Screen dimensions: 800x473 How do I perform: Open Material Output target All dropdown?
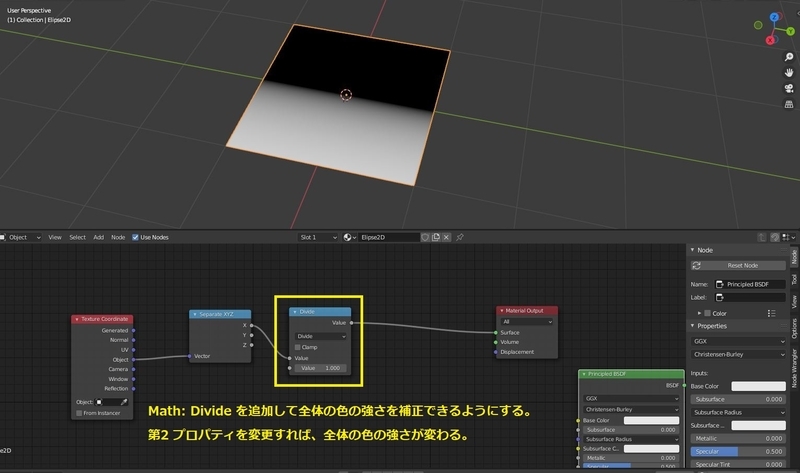(527, 321)
